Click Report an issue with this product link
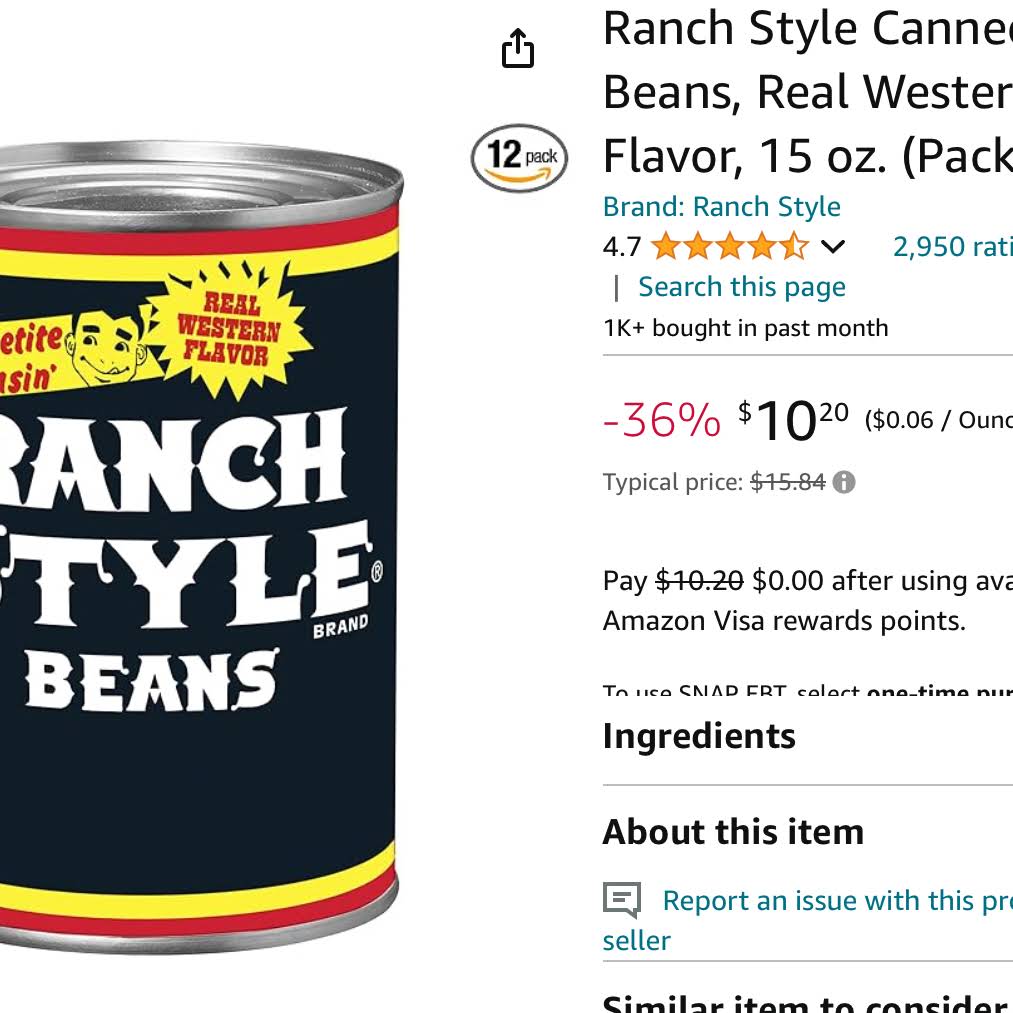Image resolution: width=1013 pixels, height=1013 pixels. click(x=808, y=920)
